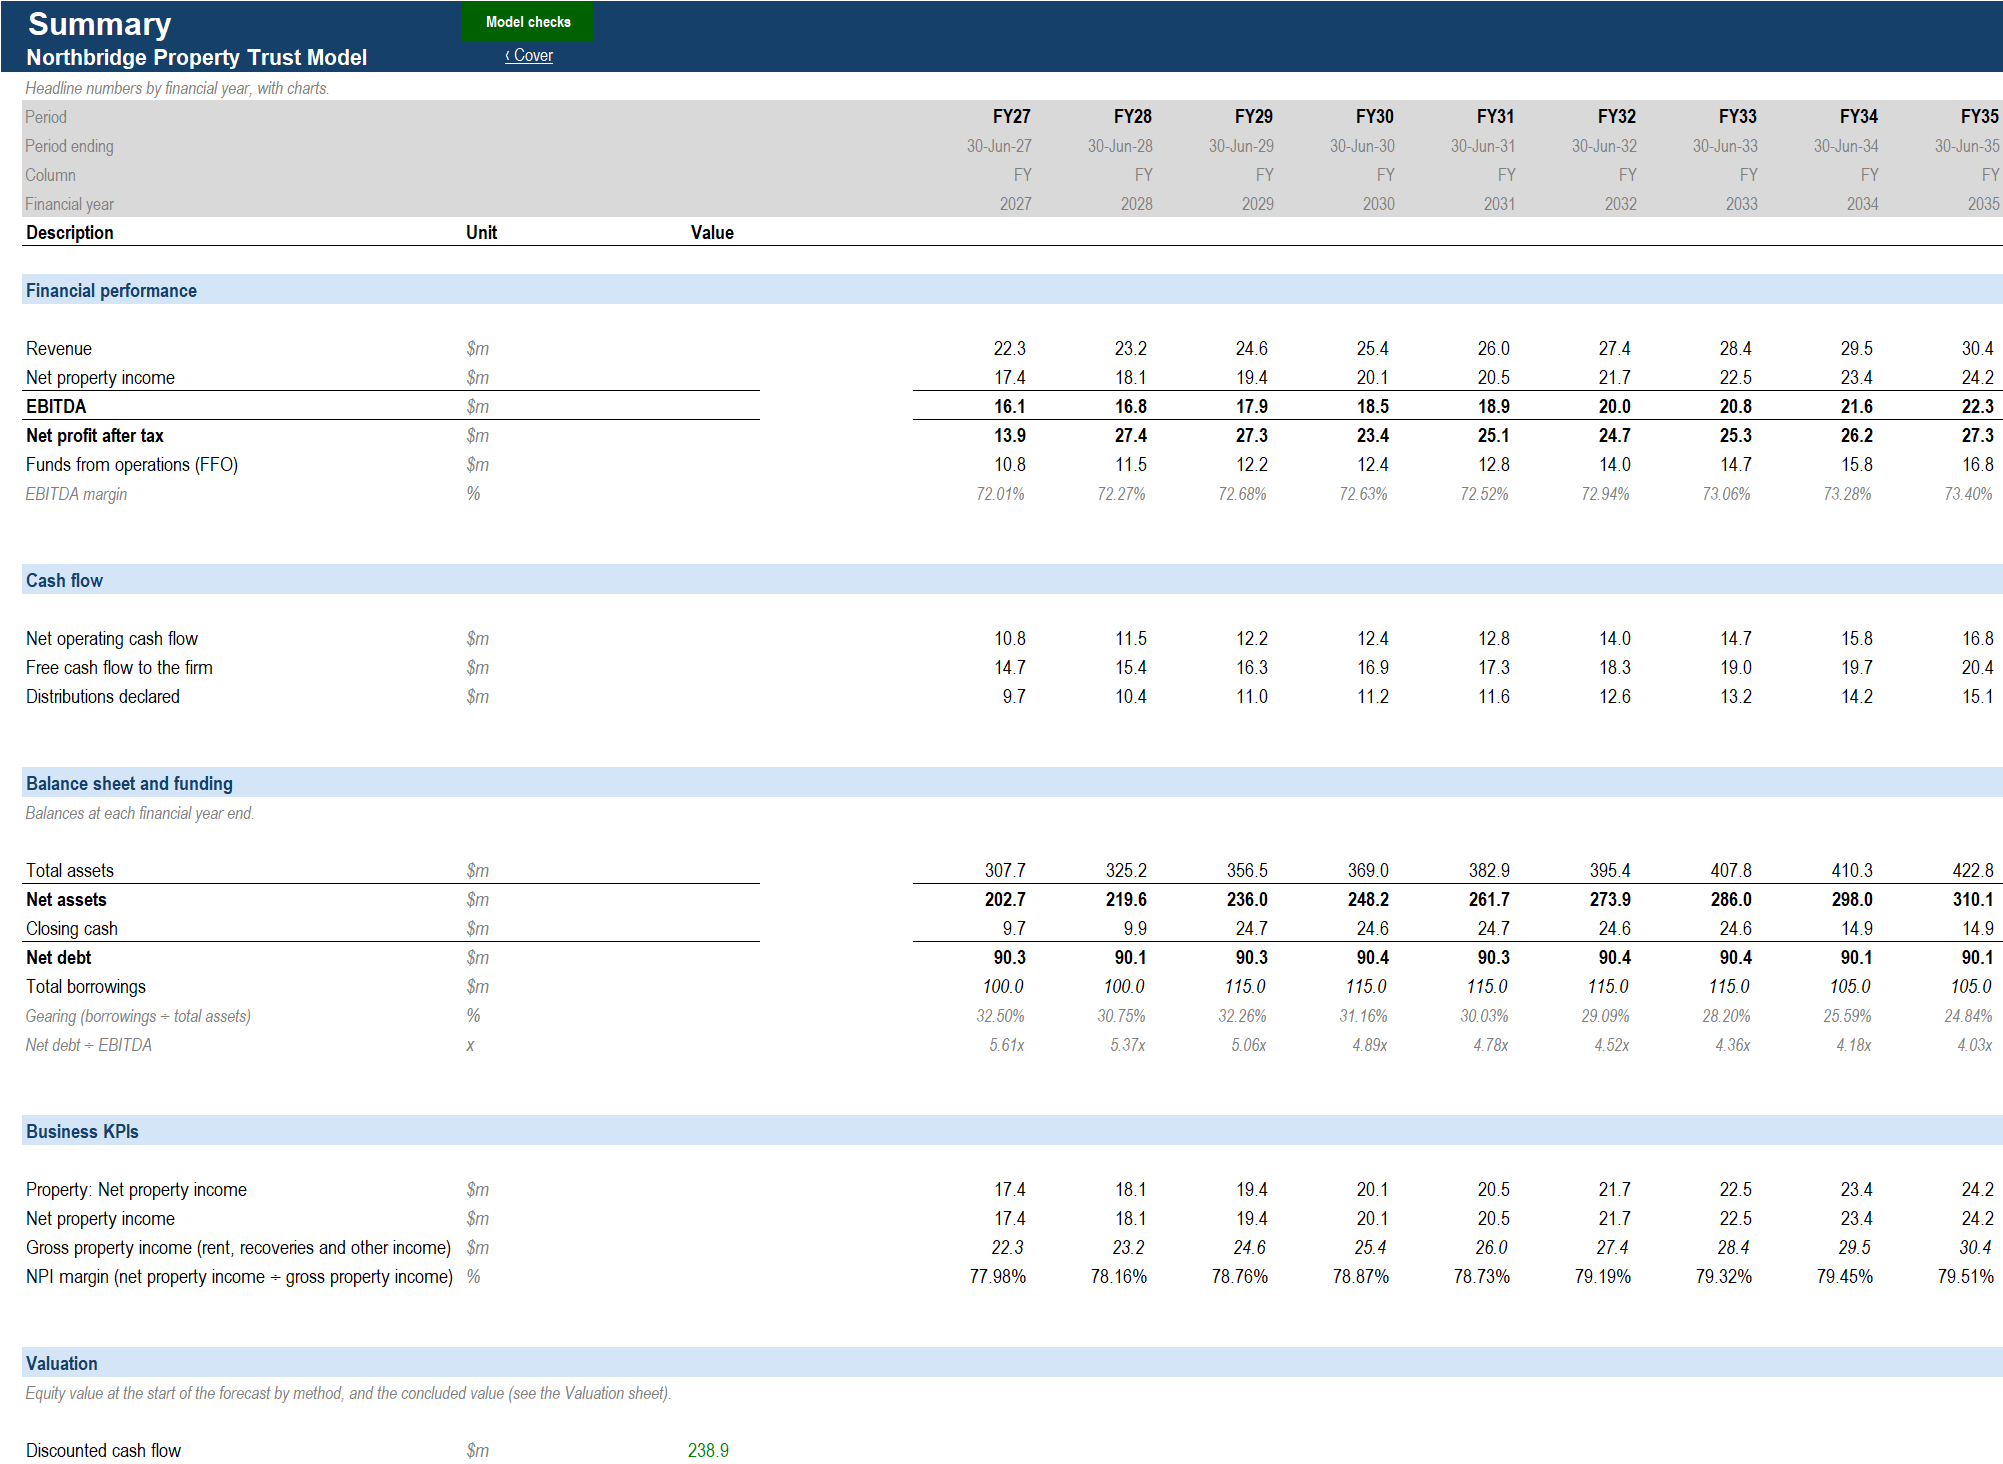Select FY27 Total borrowings value 100.0

[x=1003, y=987]
